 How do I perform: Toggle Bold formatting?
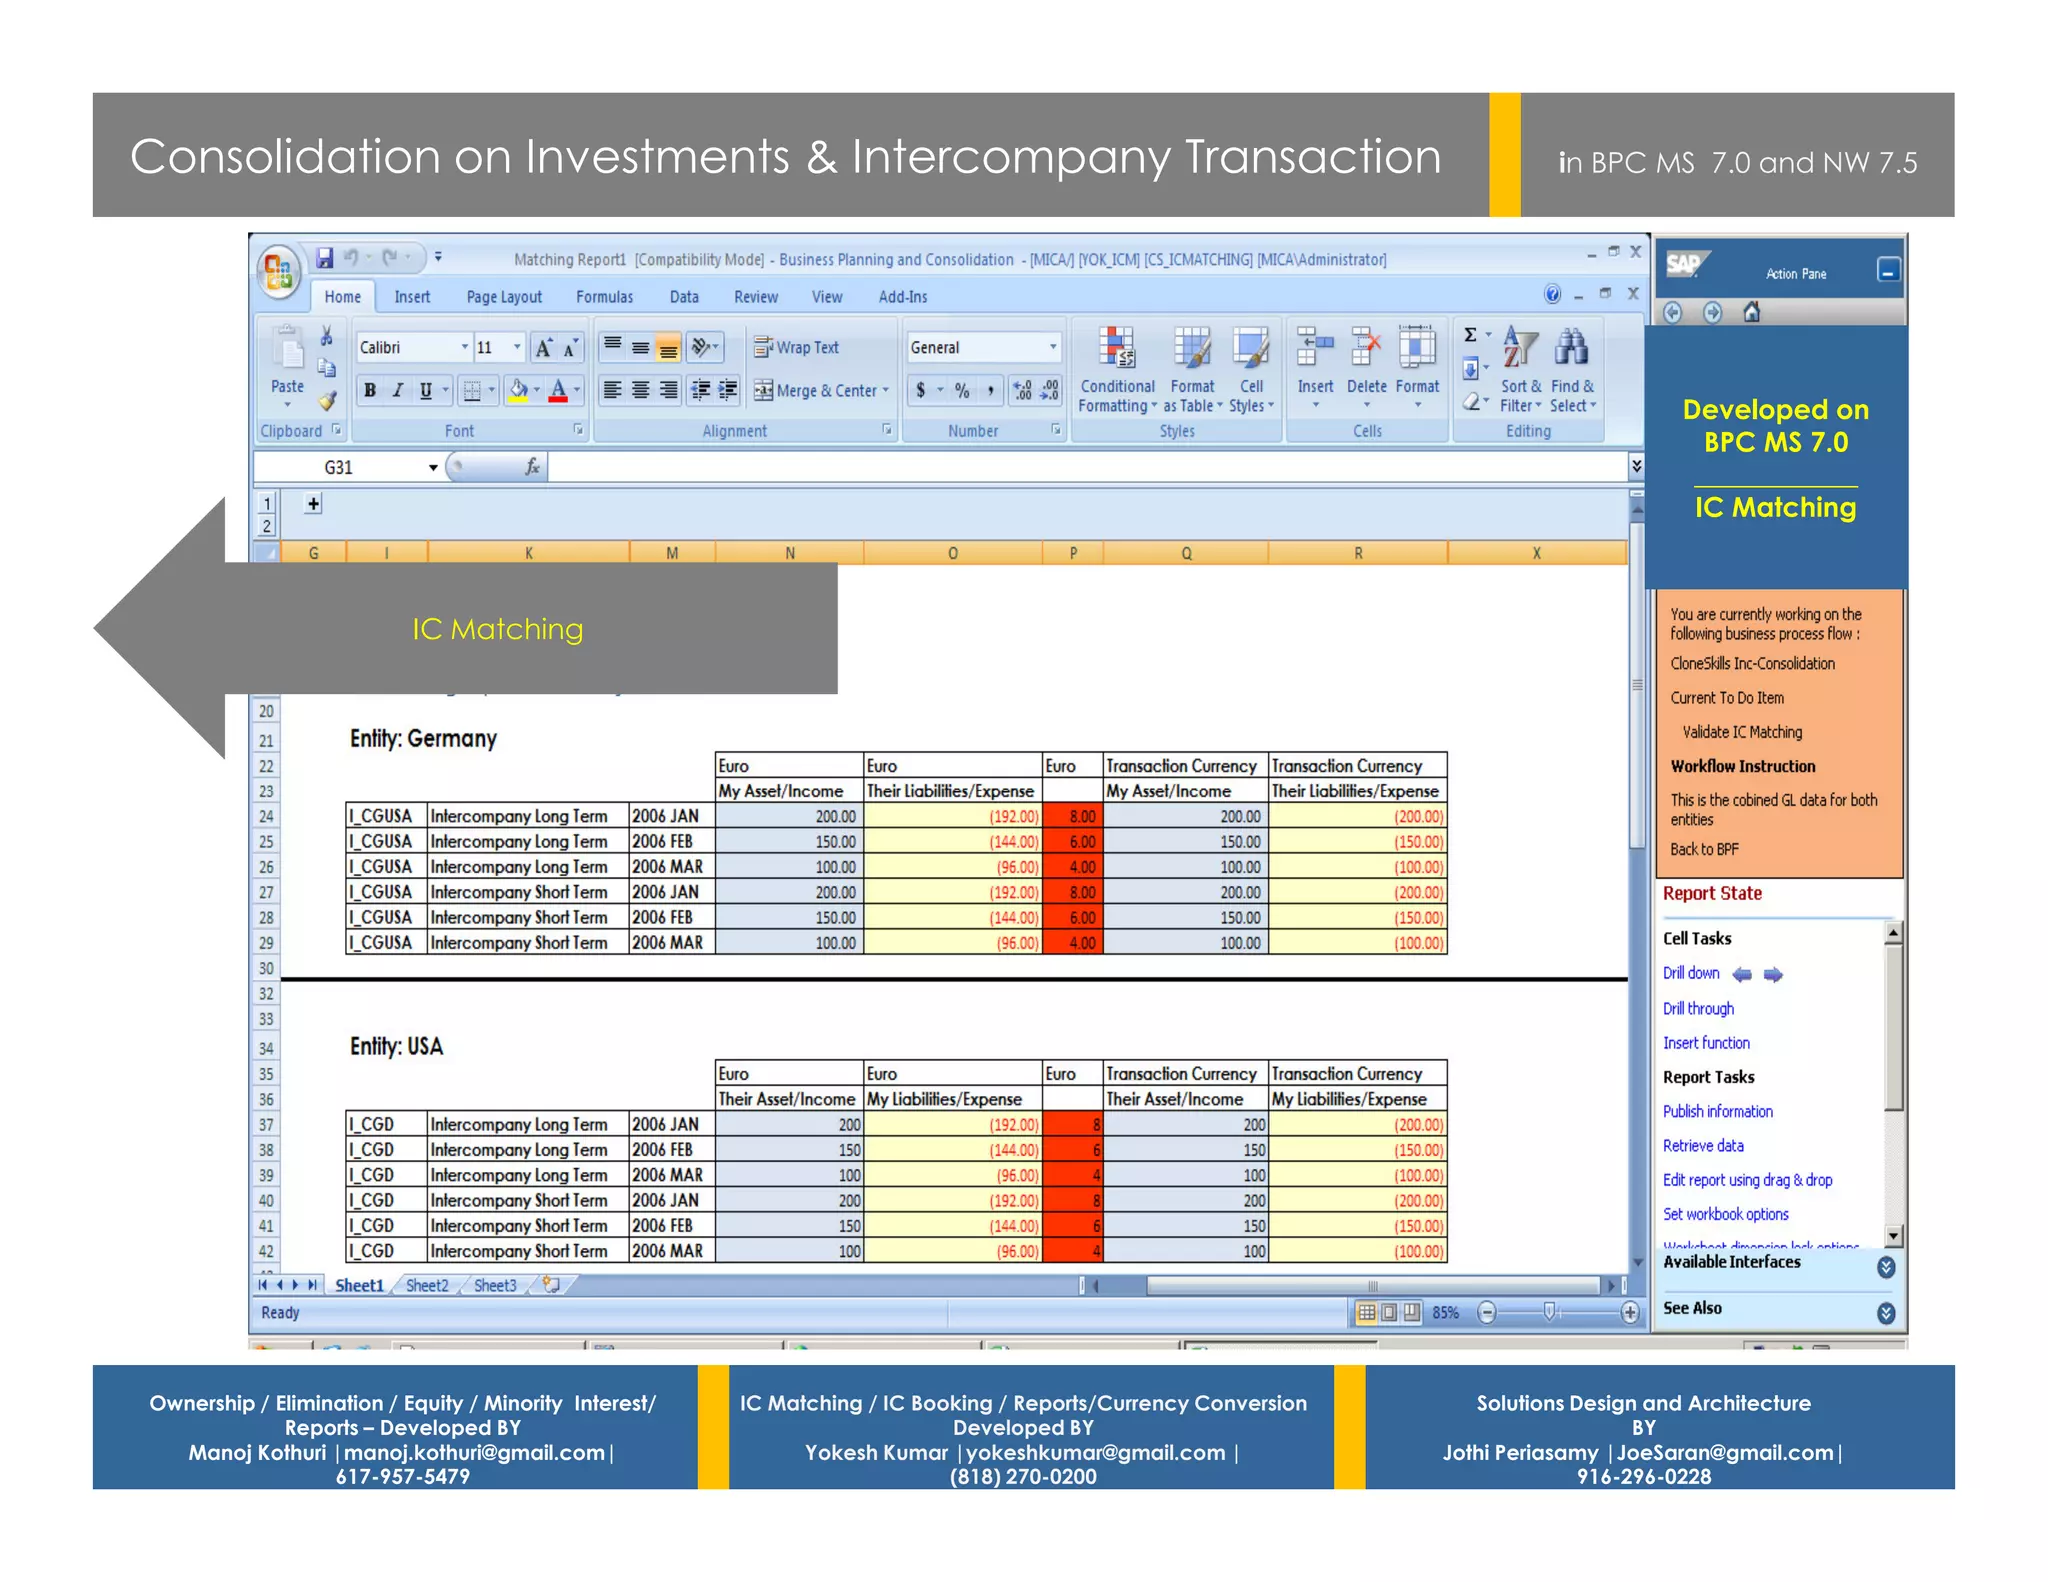(x=370, y=390)
